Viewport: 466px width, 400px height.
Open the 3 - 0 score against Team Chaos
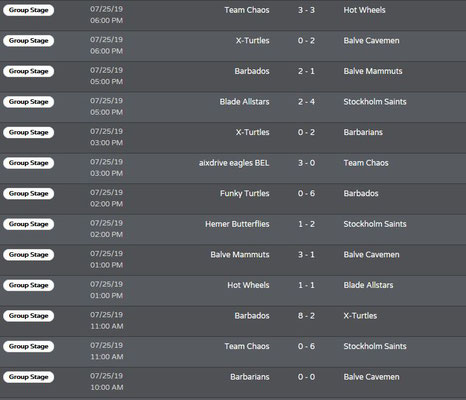[306, 163]
